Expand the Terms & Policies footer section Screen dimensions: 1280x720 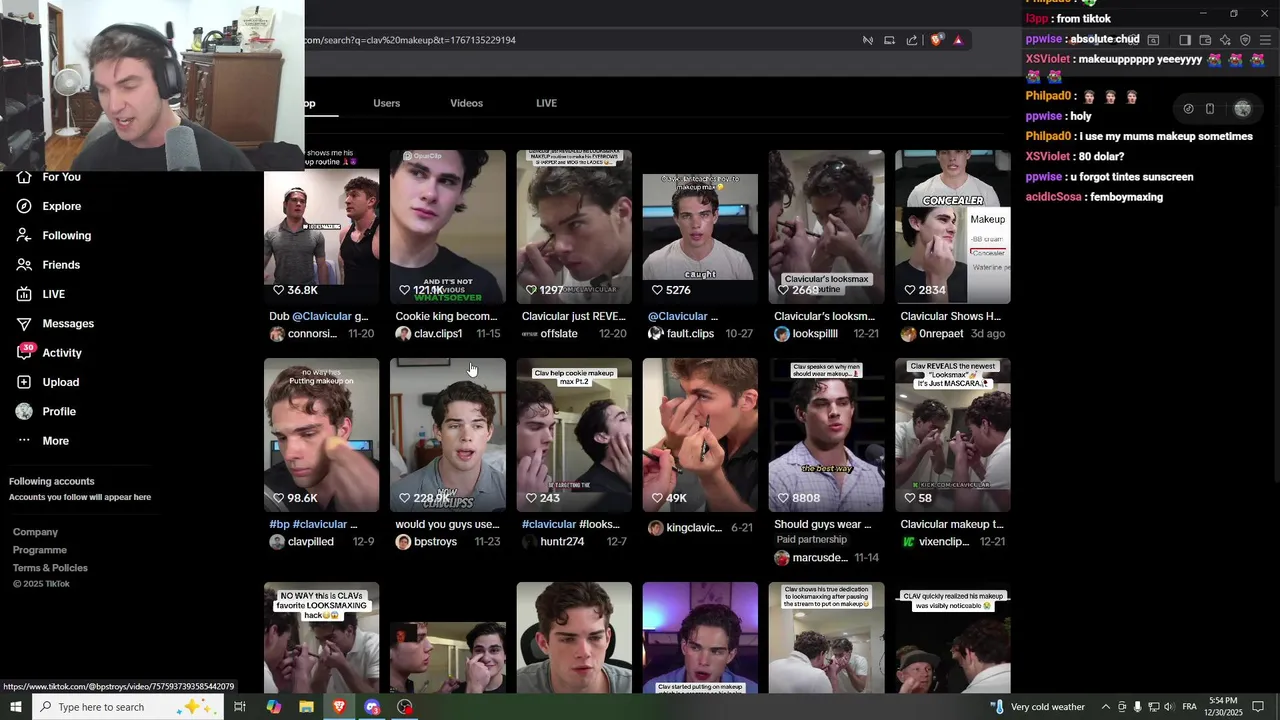pos(50,568)
